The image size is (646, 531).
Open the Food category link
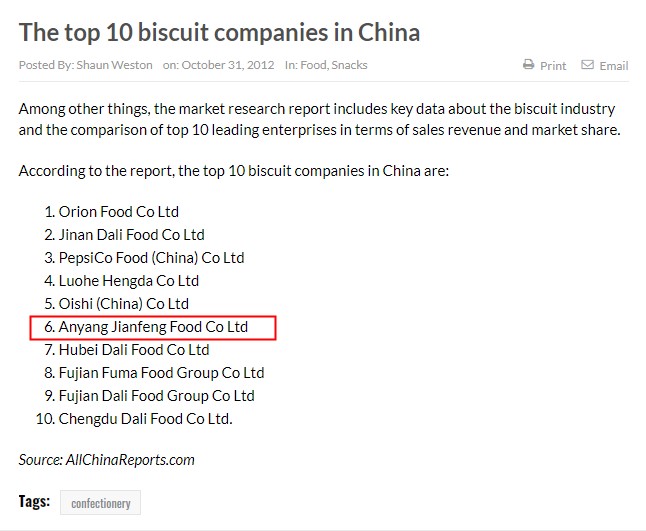pos(314,65)
